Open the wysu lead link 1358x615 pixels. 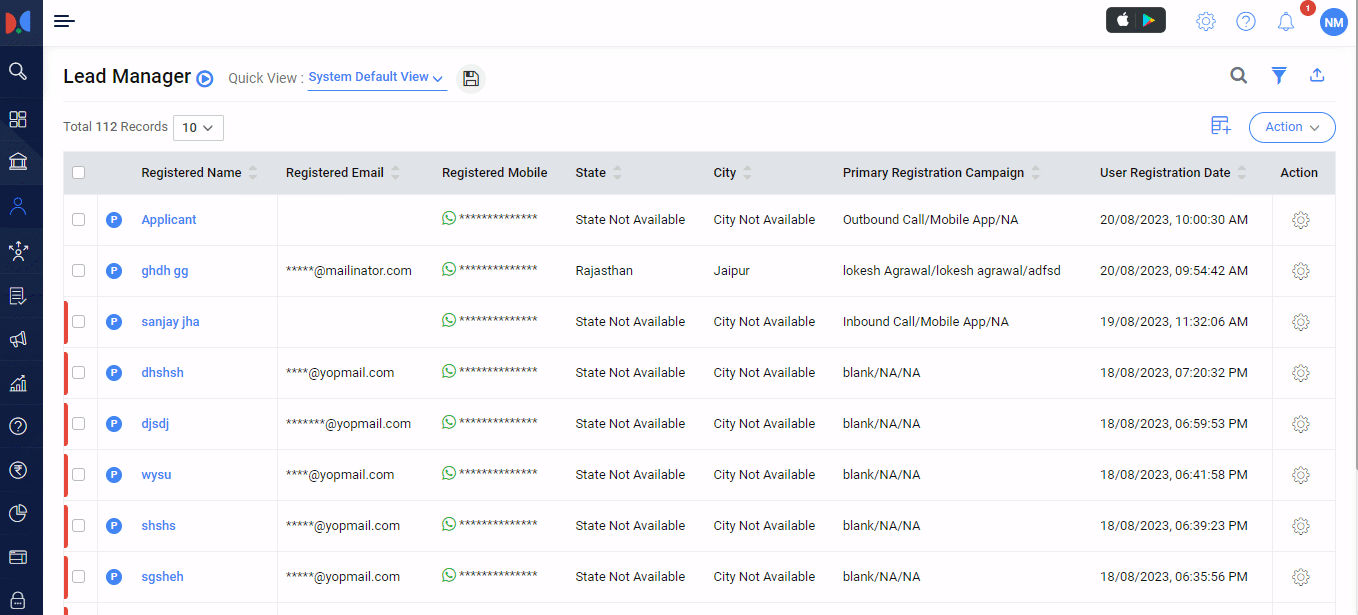click(156, 475)
